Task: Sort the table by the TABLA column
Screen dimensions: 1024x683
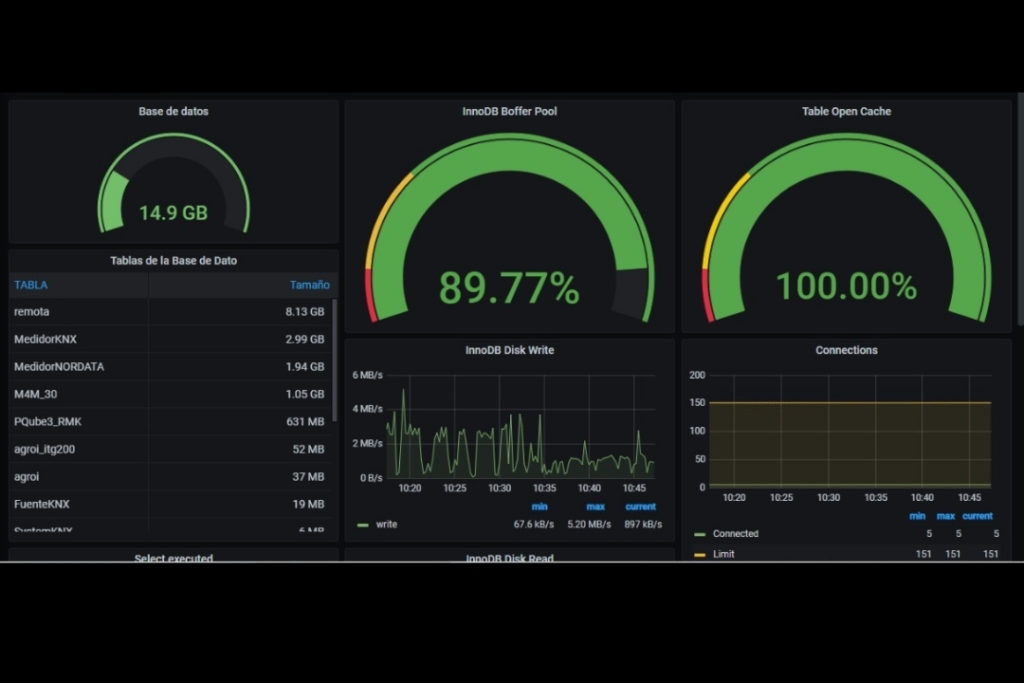Action: coord(31,285)
